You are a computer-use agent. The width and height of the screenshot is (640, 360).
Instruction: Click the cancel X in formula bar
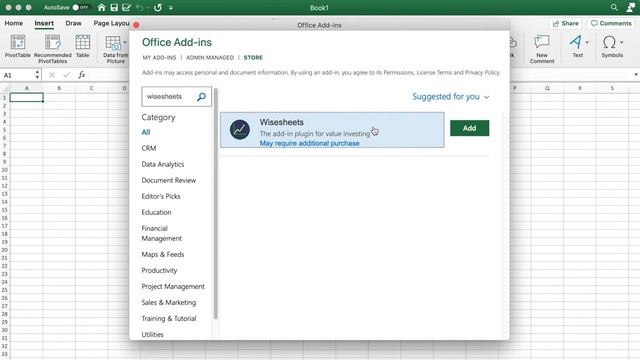pos(51,75)
